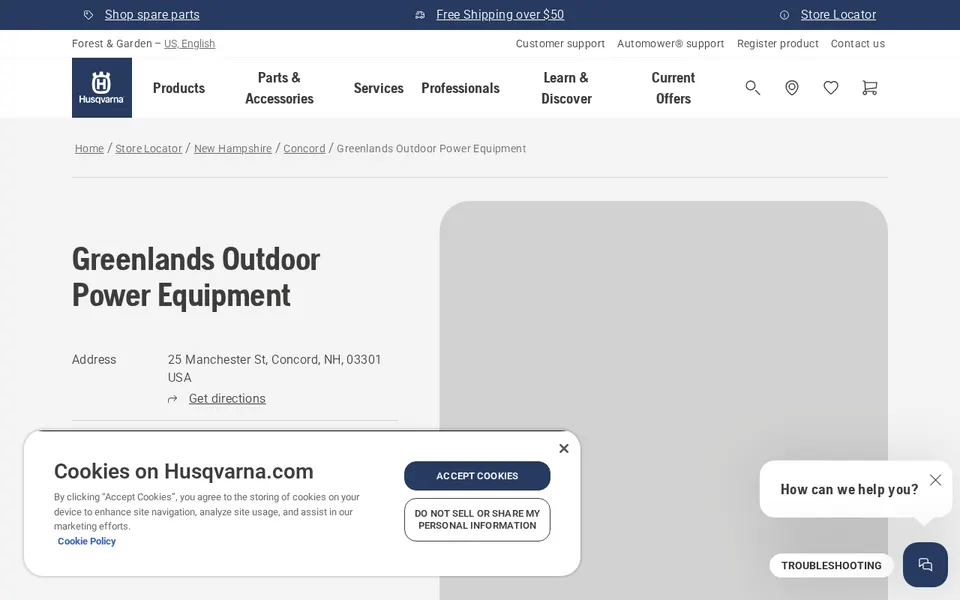Click the 'Address' label
Screen dimensions: 960x600
click(94, 359)
